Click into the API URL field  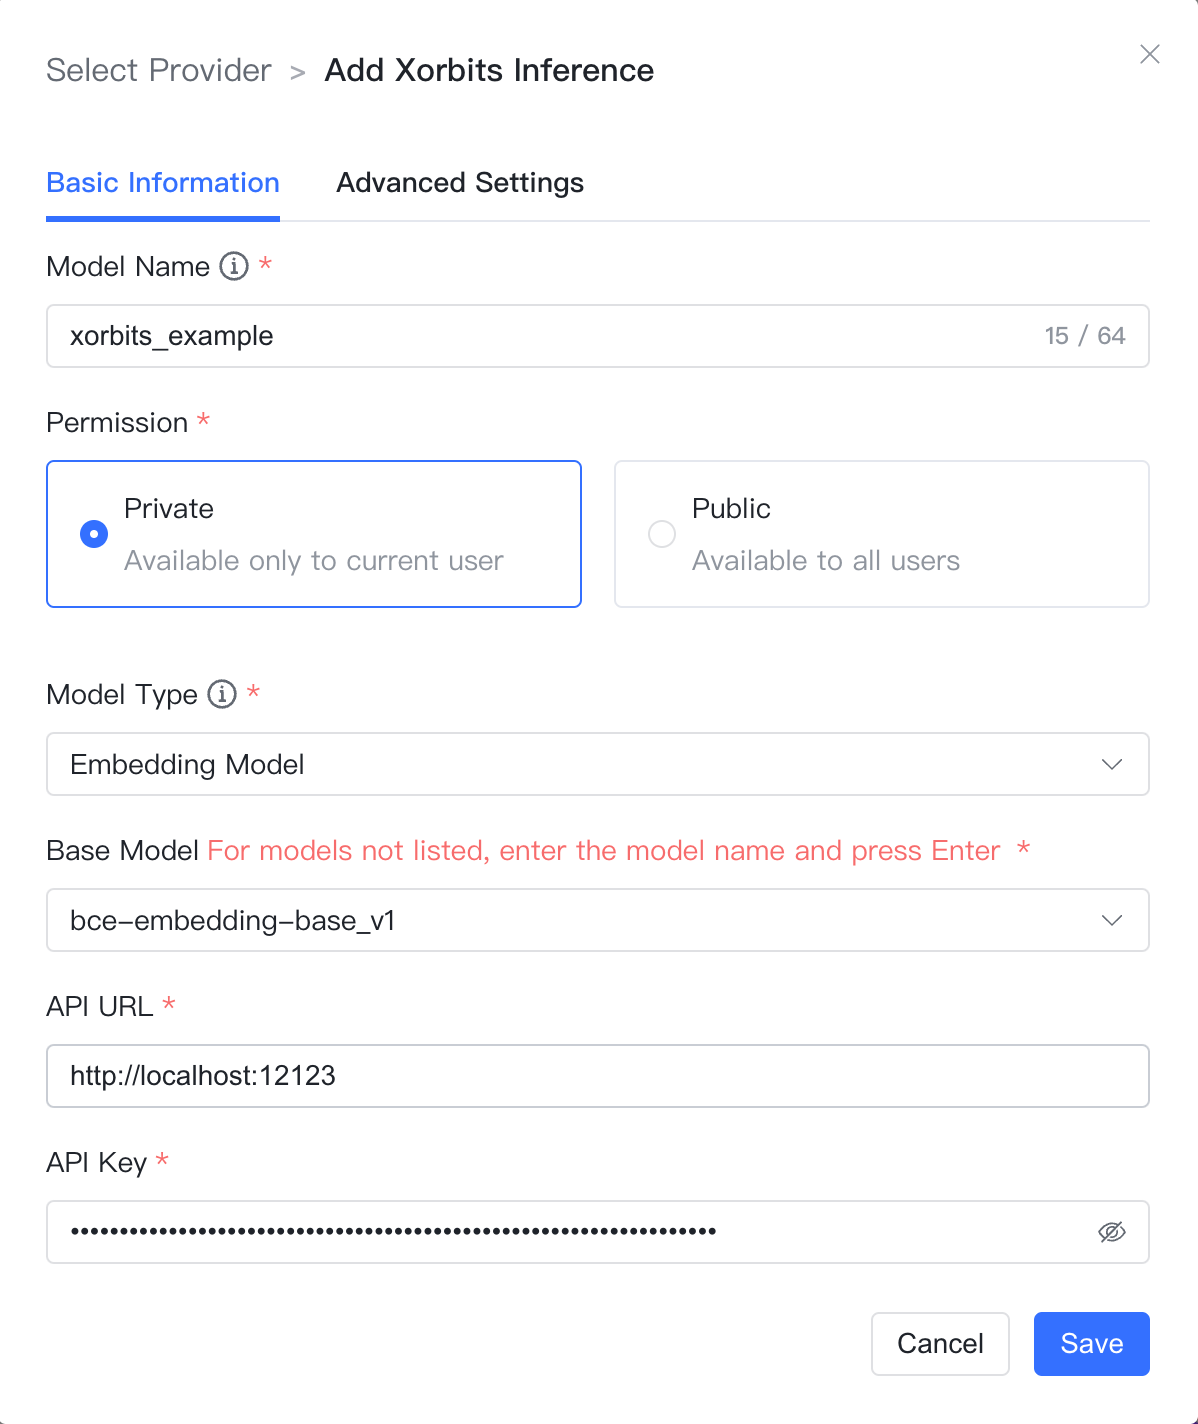(598, 1076)
